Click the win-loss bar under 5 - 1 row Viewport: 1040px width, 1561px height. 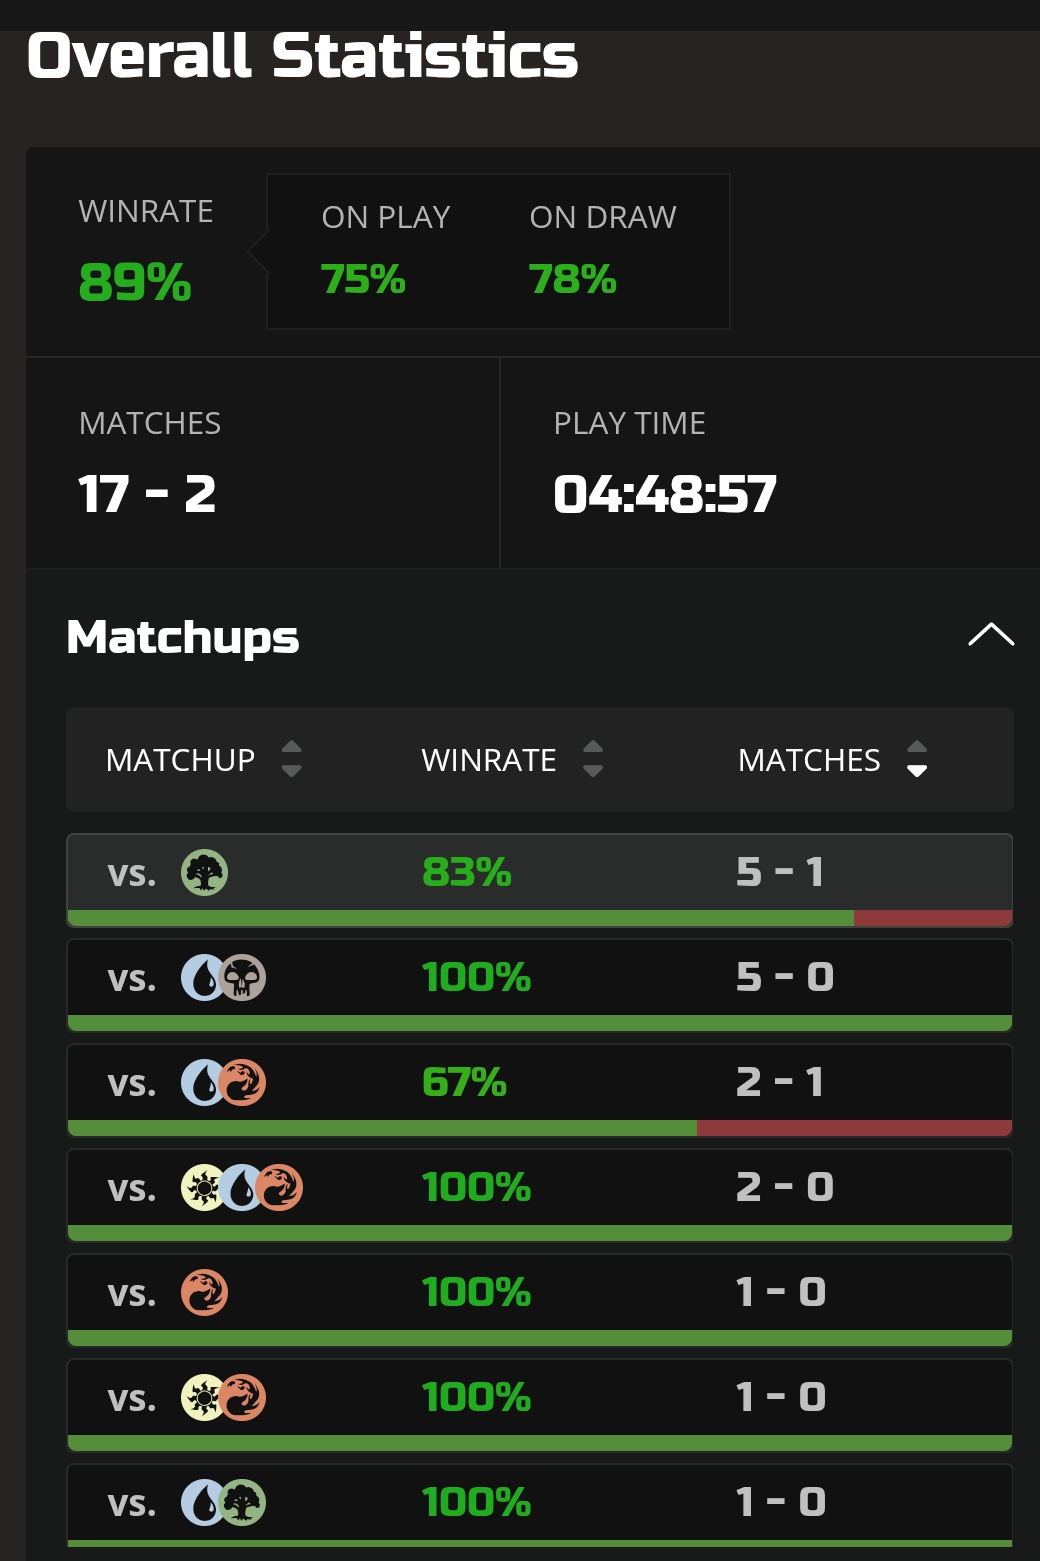click(540, 918)
